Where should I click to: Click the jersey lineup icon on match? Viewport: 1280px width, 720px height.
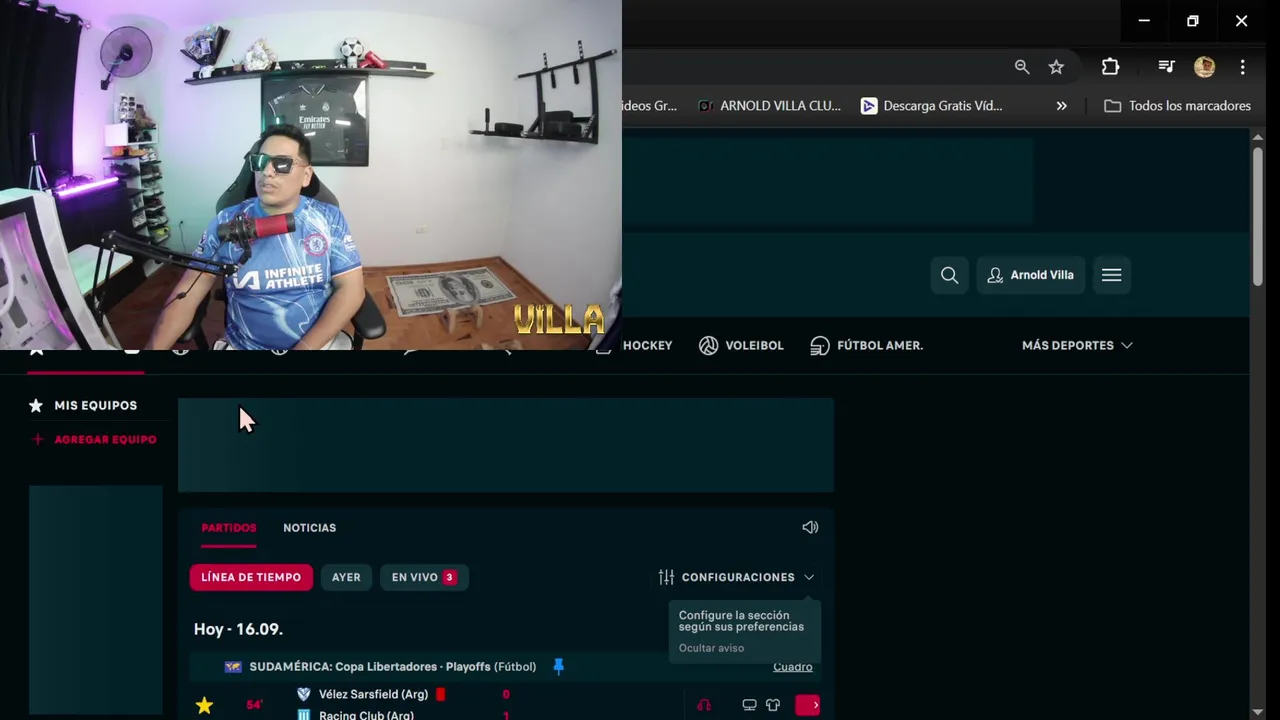(773, 705)
